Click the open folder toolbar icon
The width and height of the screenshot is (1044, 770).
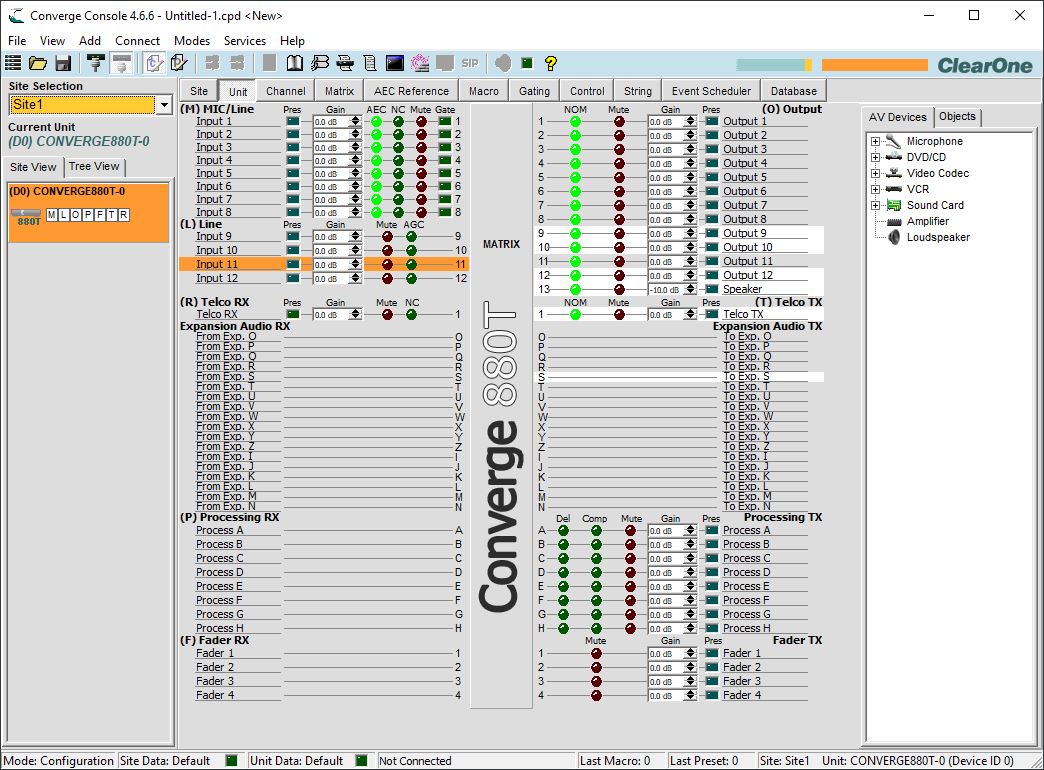[x=38, y=63]
